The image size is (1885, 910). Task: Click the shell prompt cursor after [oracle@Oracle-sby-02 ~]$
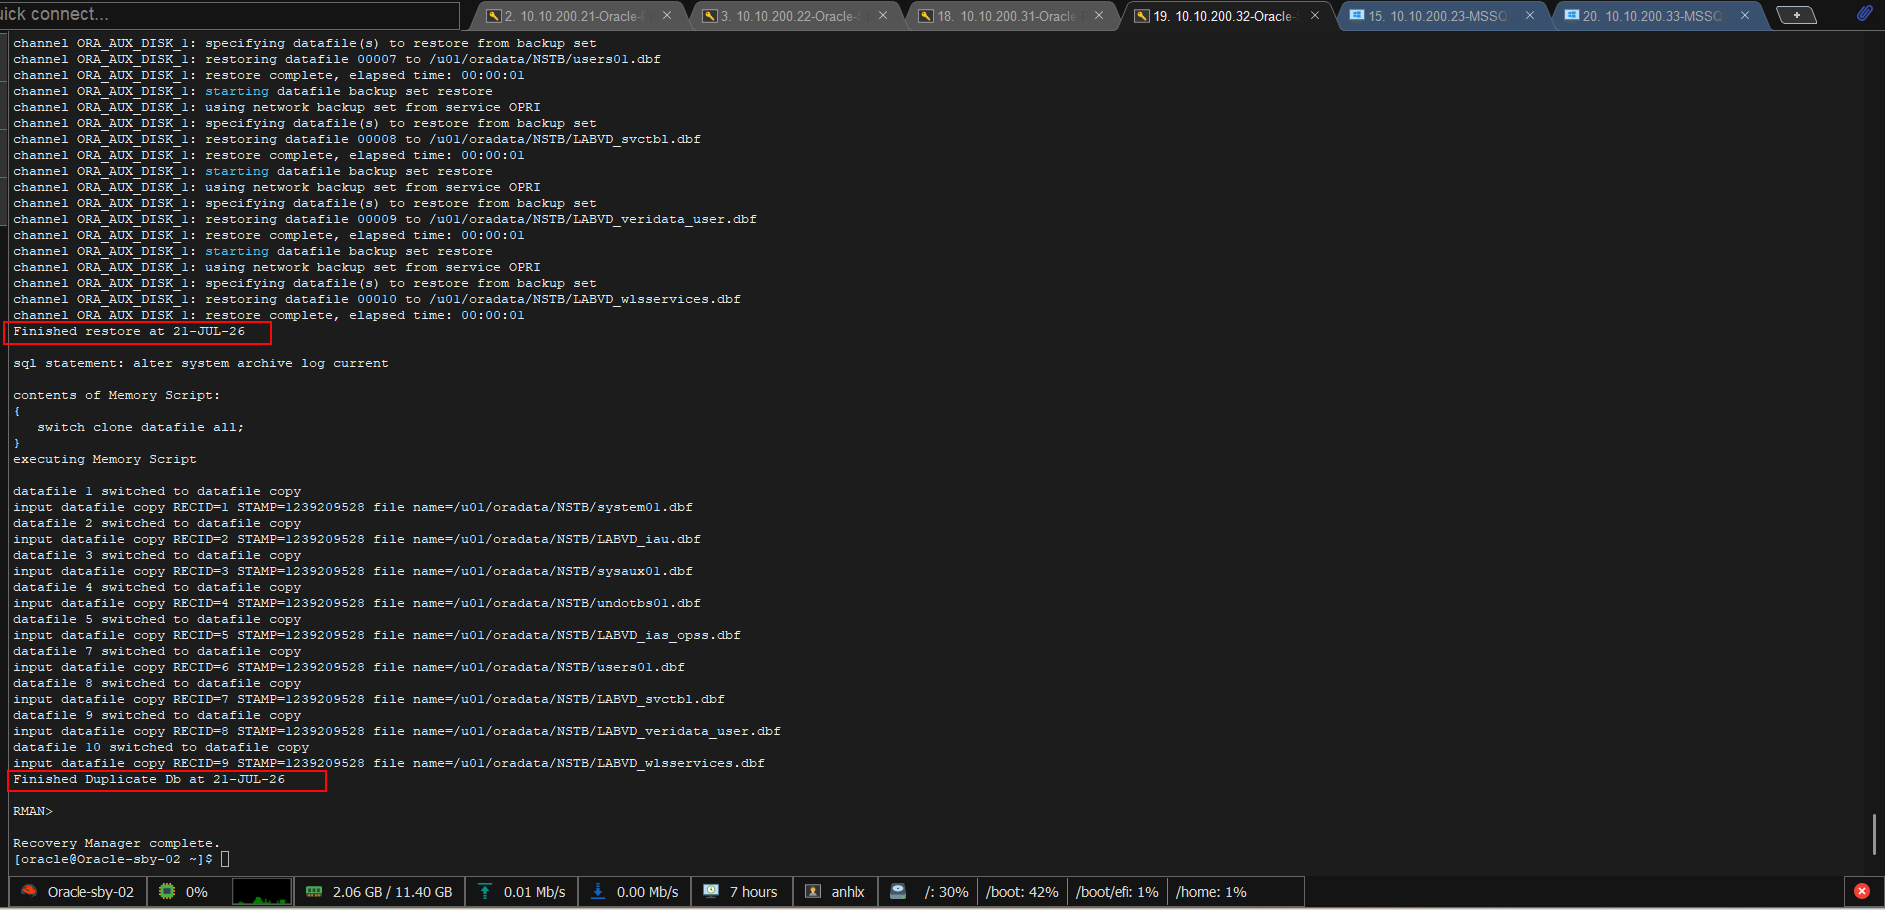[x=225, y=859]
